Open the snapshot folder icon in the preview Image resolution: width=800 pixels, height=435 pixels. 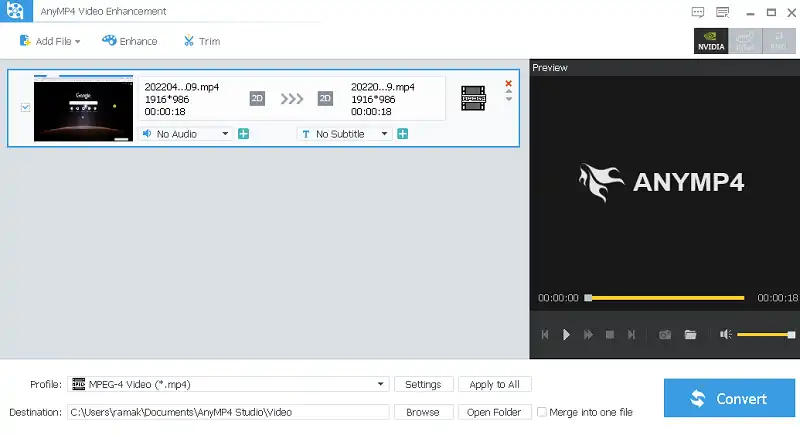[690, 335]
